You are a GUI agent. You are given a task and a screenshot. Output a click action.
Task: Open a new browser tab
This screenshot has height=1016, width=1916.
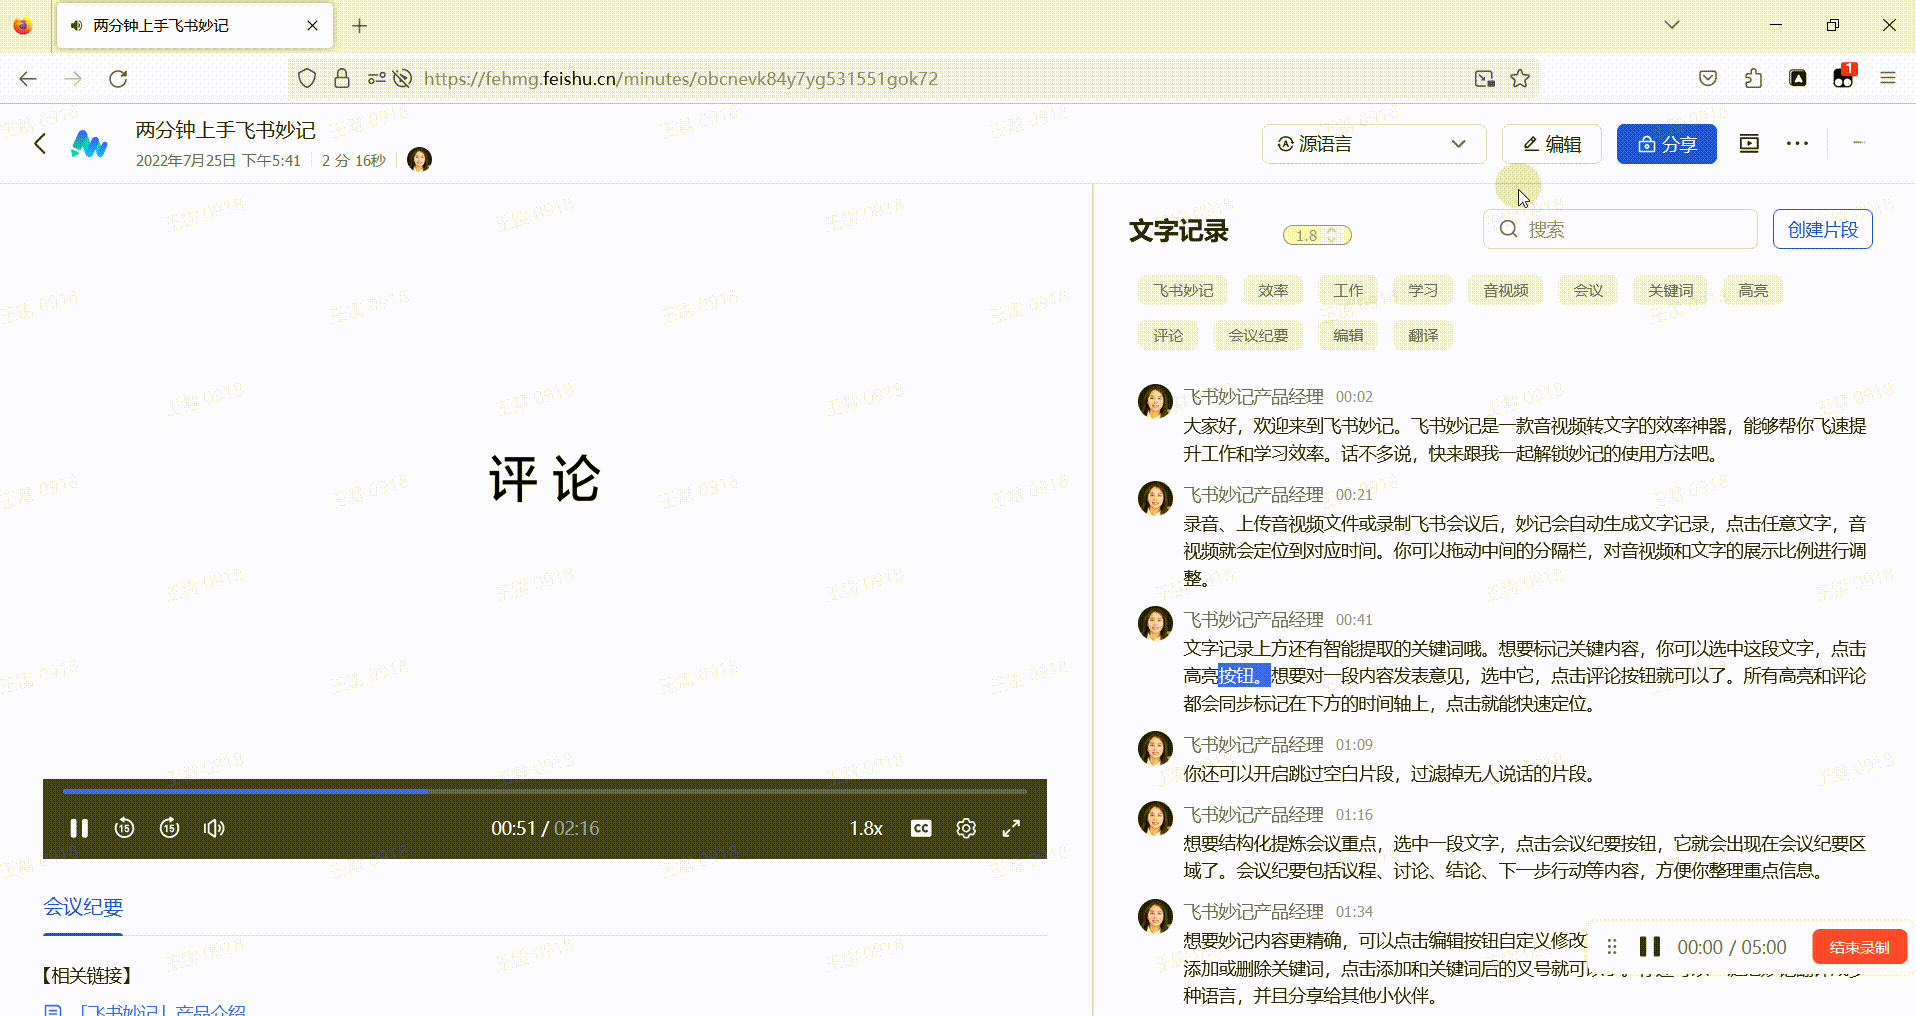click(x=360, y=26)
